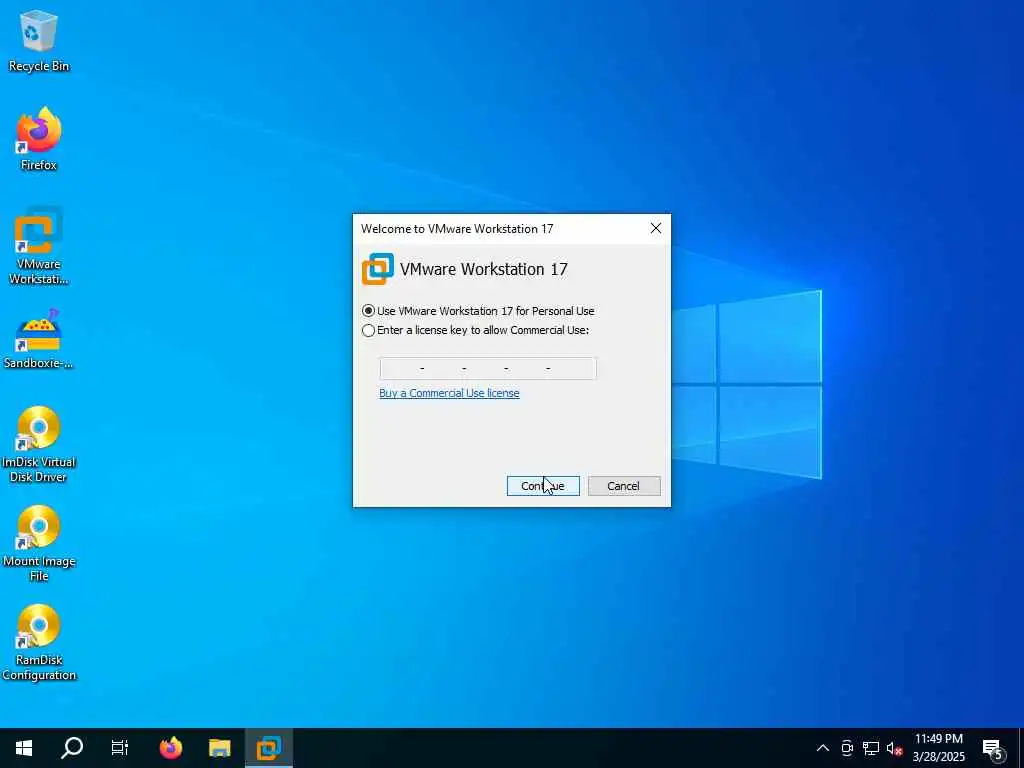This screenshot has height=768, width=1024.
Task: Close the Welcome to VMware Workstation dialog
Action: 656,228
